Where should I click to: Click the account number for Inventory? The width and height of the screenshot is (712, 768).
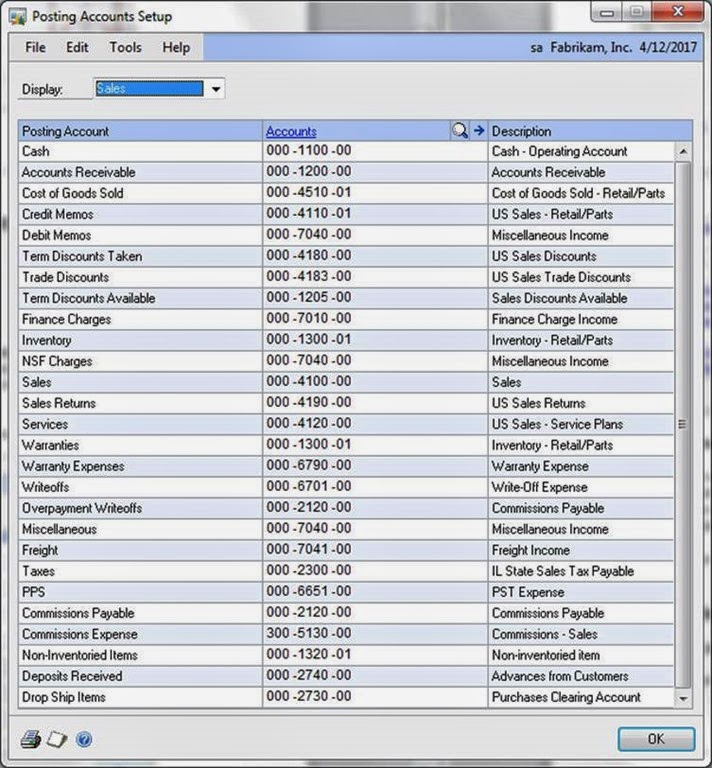point(374,340)
